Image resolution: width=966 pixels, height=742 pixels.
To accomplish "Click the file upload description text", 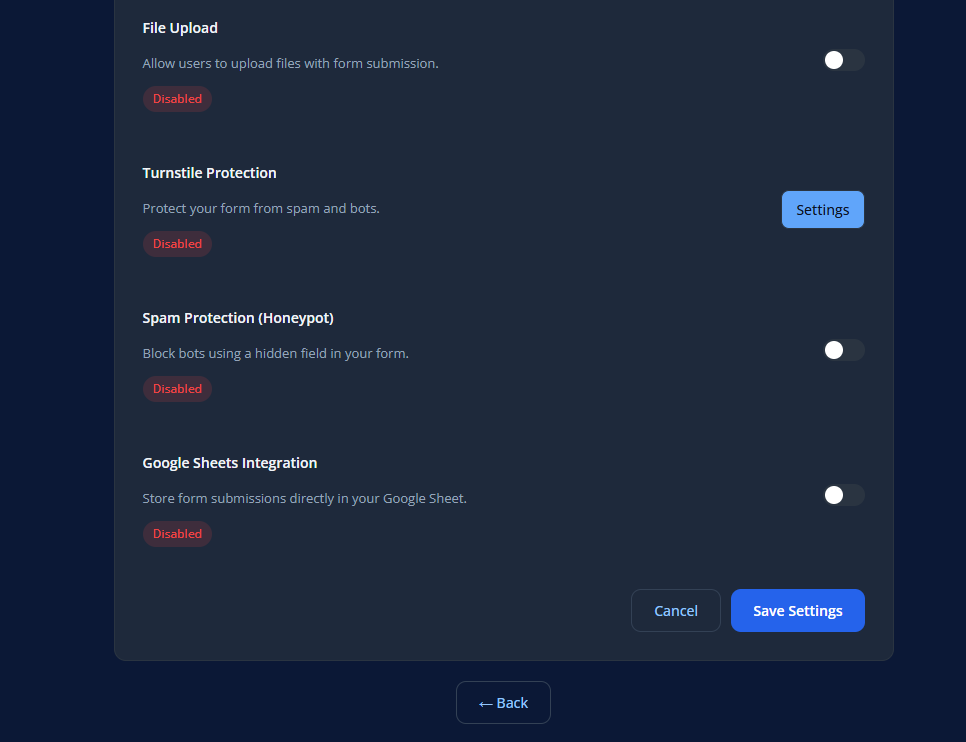I will click(x=291, y=63).
